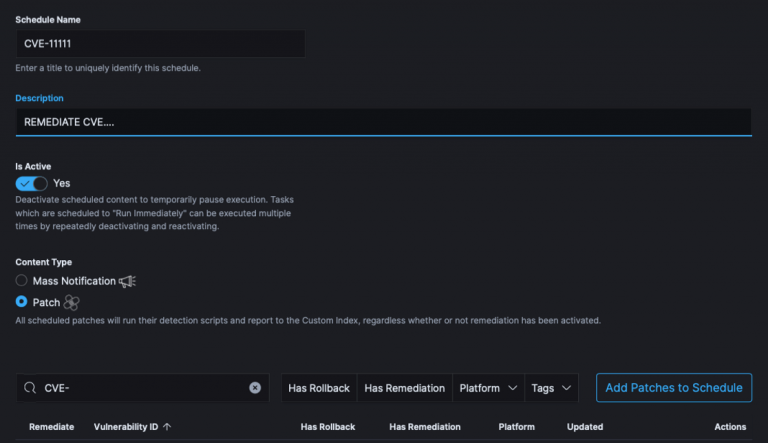Sort by the Updated column header

tap(585, 427)
